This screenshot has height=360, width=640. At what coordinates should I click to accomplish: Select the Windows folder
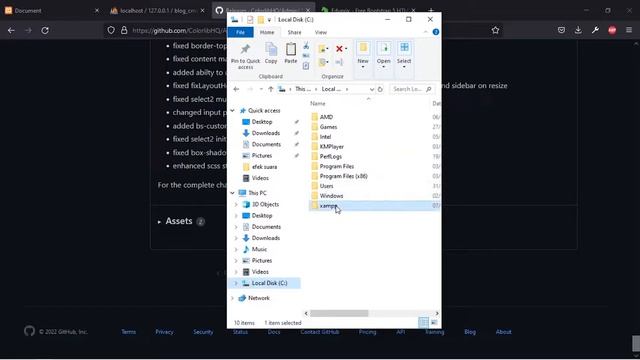click(331, 196)
